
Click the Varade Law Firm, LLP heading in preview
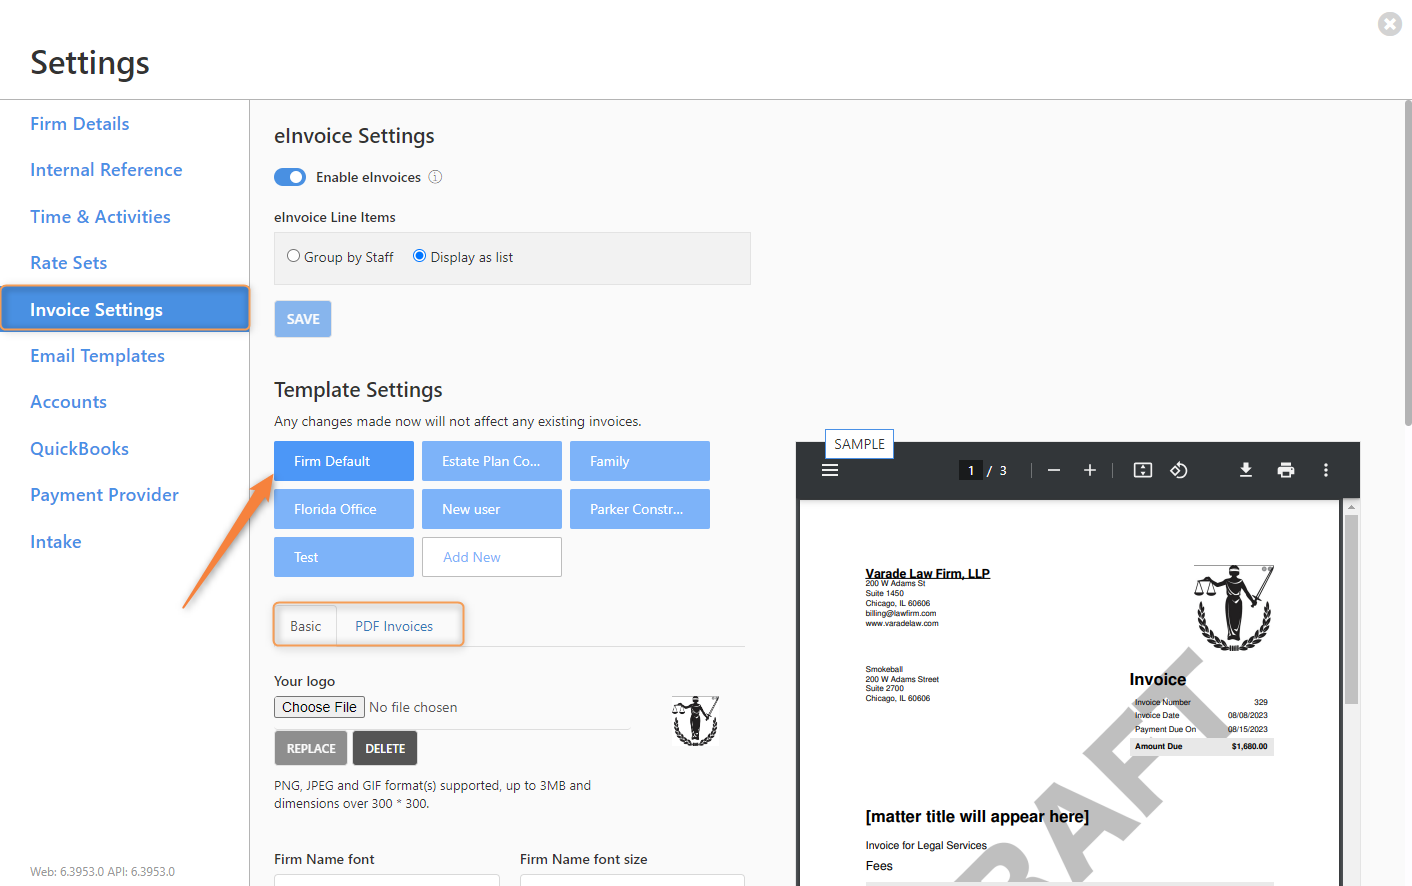927,573
